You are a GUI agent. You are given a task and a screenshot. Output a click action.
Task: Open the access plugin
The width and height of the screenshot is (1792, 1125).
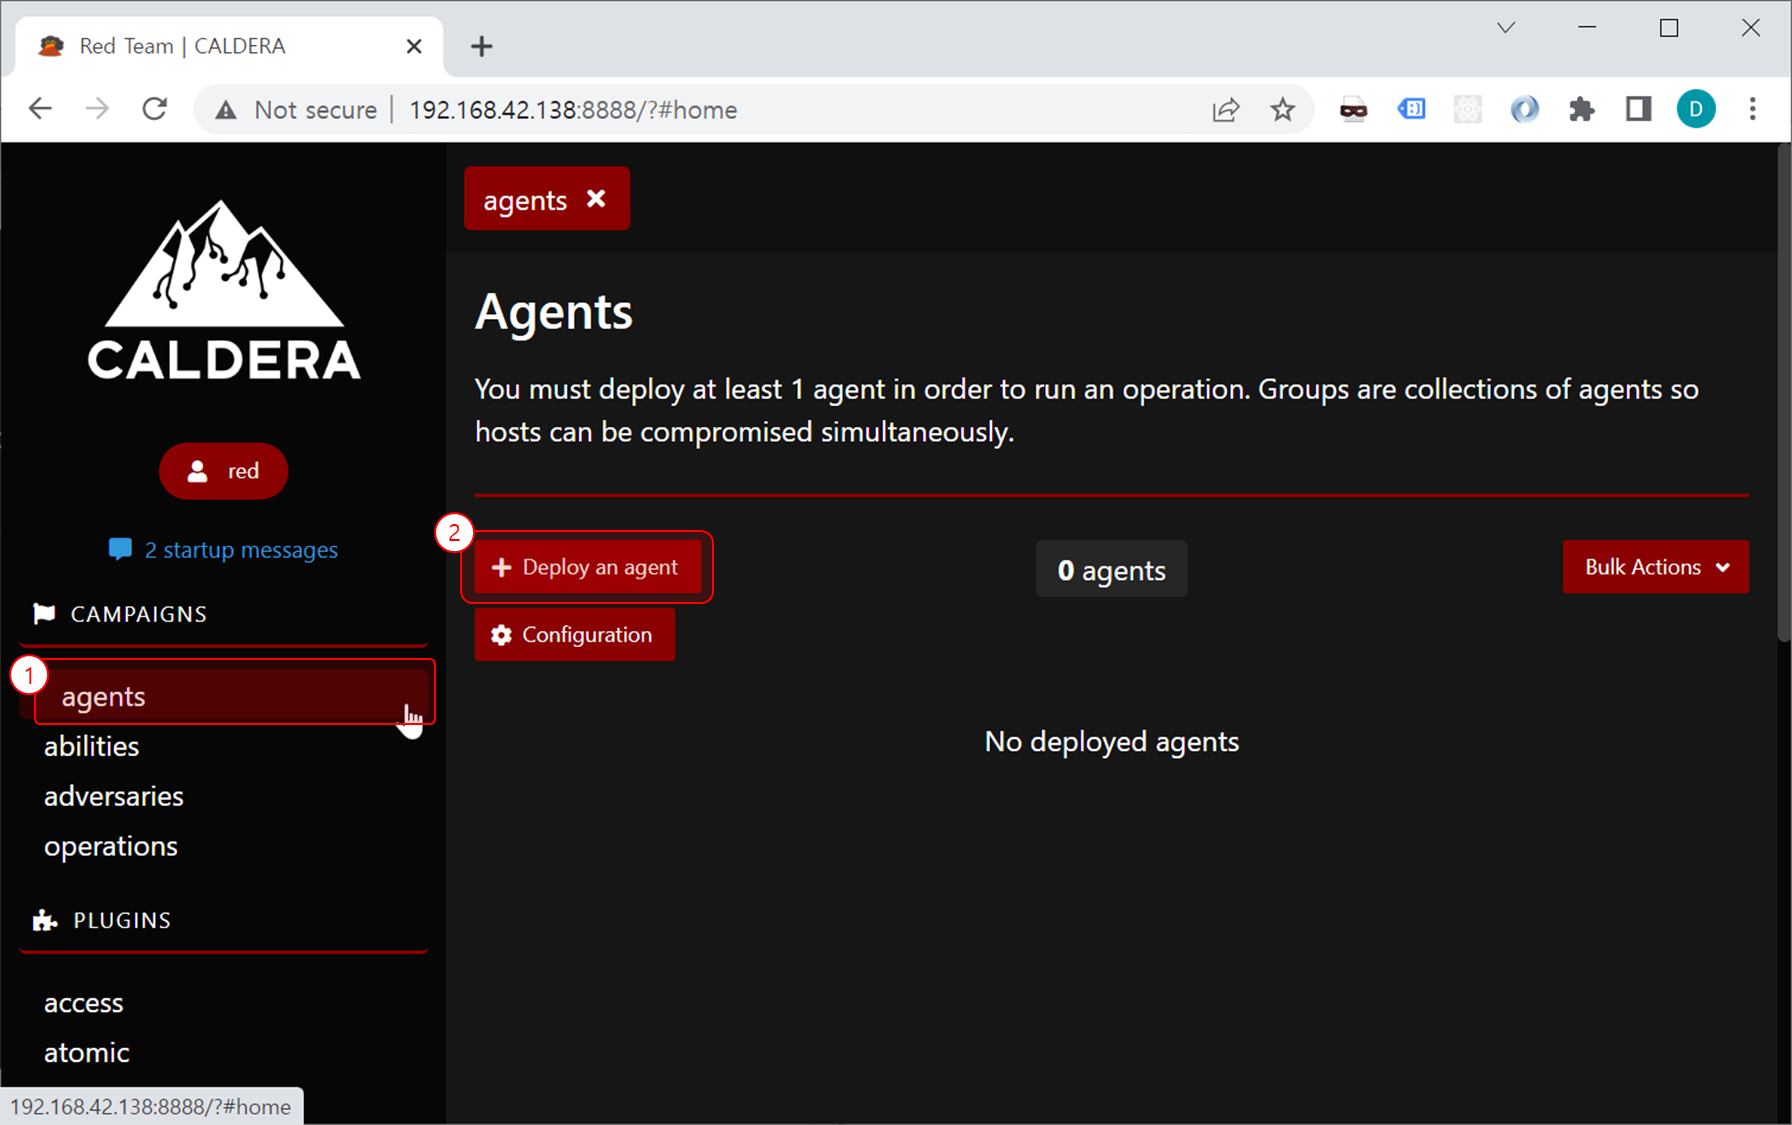83,1003
